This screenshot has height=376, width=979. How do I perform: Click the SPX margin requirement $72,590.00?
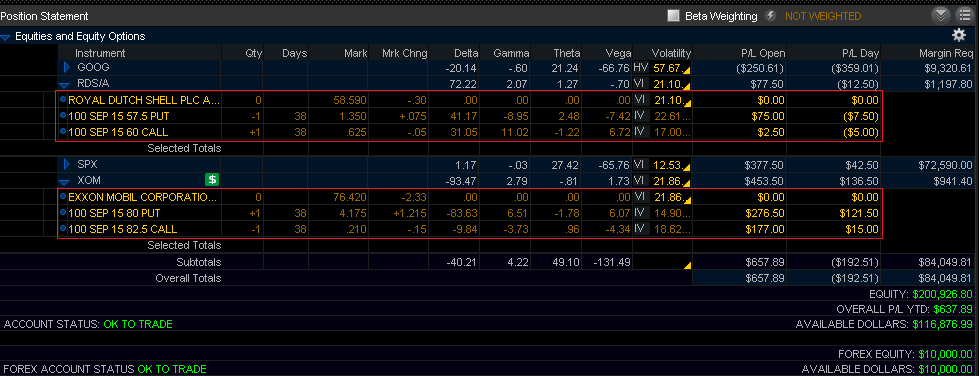pos(946,165)
